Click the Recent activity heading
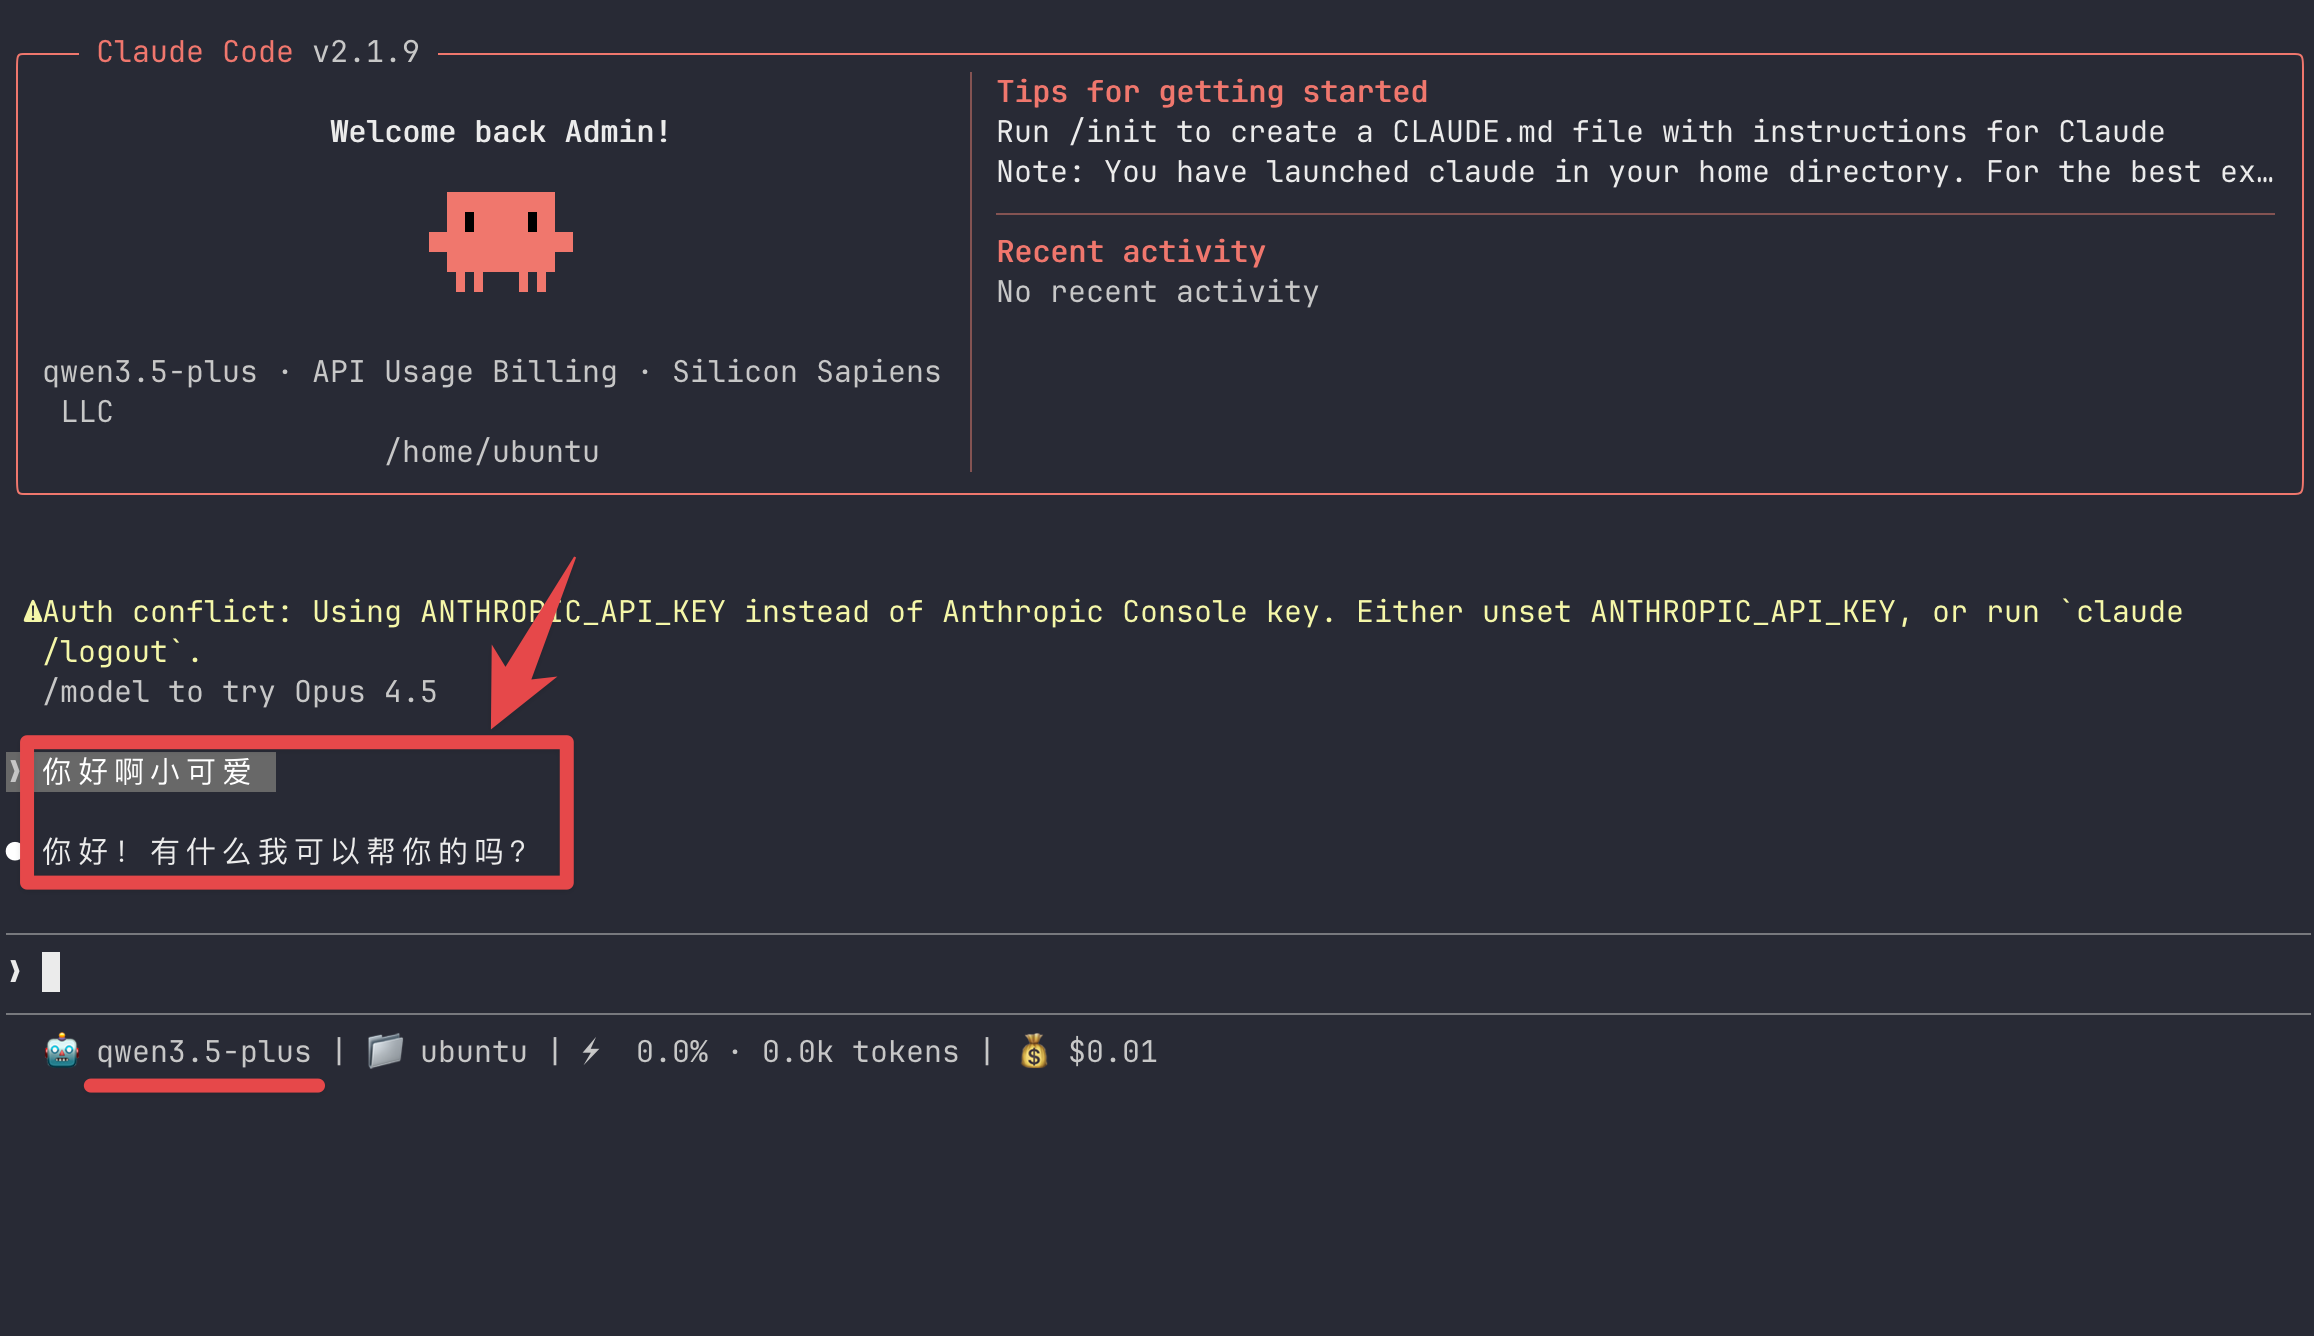The image size is (2314, 1336). 1131,251
